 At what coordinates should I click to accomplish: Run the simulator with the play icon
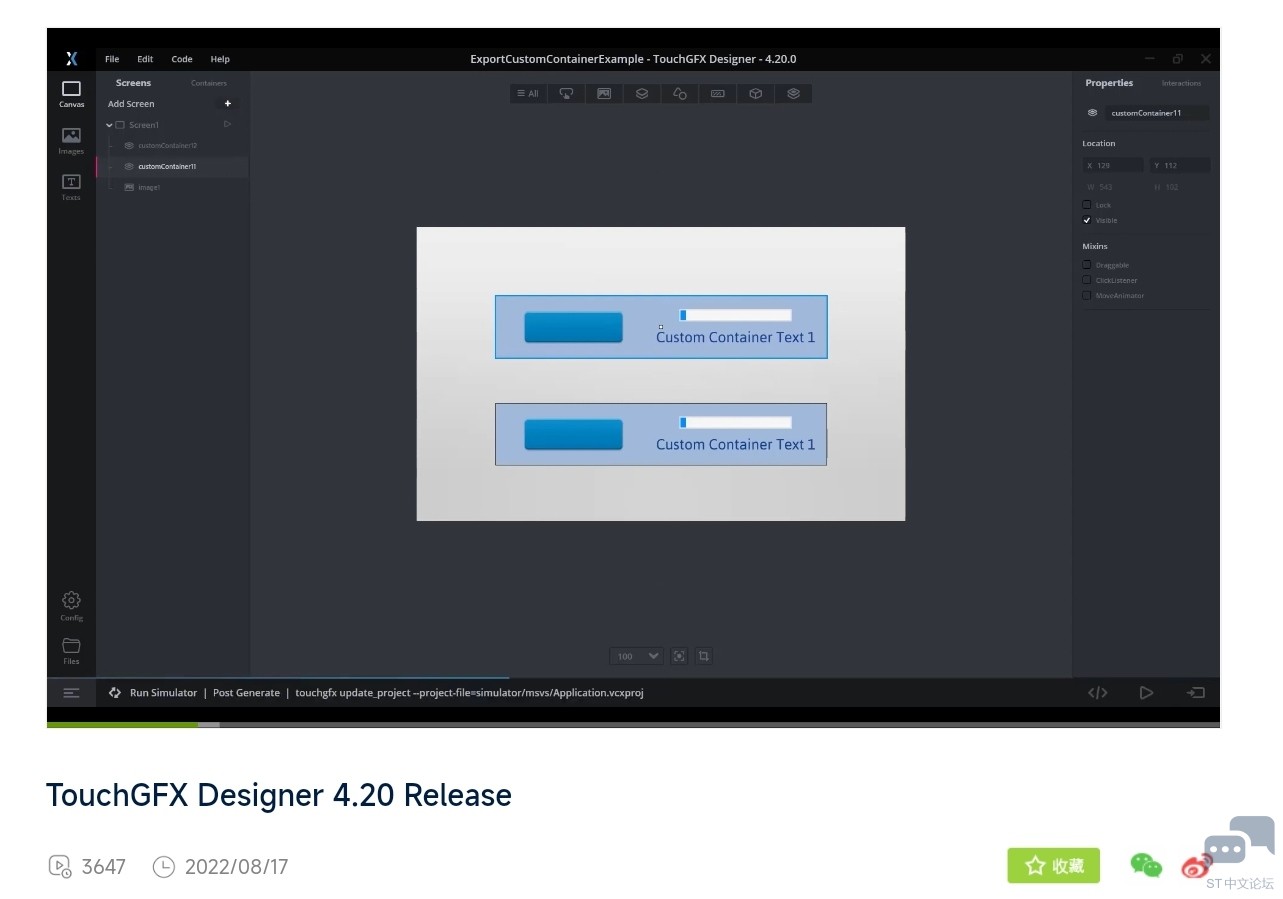[x=1147, y=693]
